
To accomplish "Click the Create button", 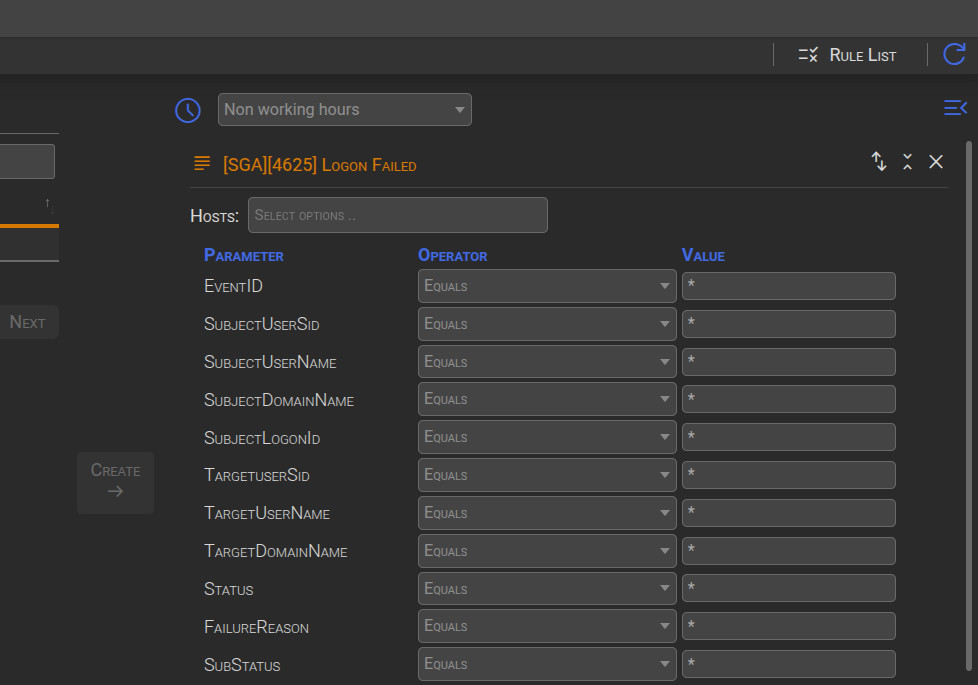I will 115,482.
